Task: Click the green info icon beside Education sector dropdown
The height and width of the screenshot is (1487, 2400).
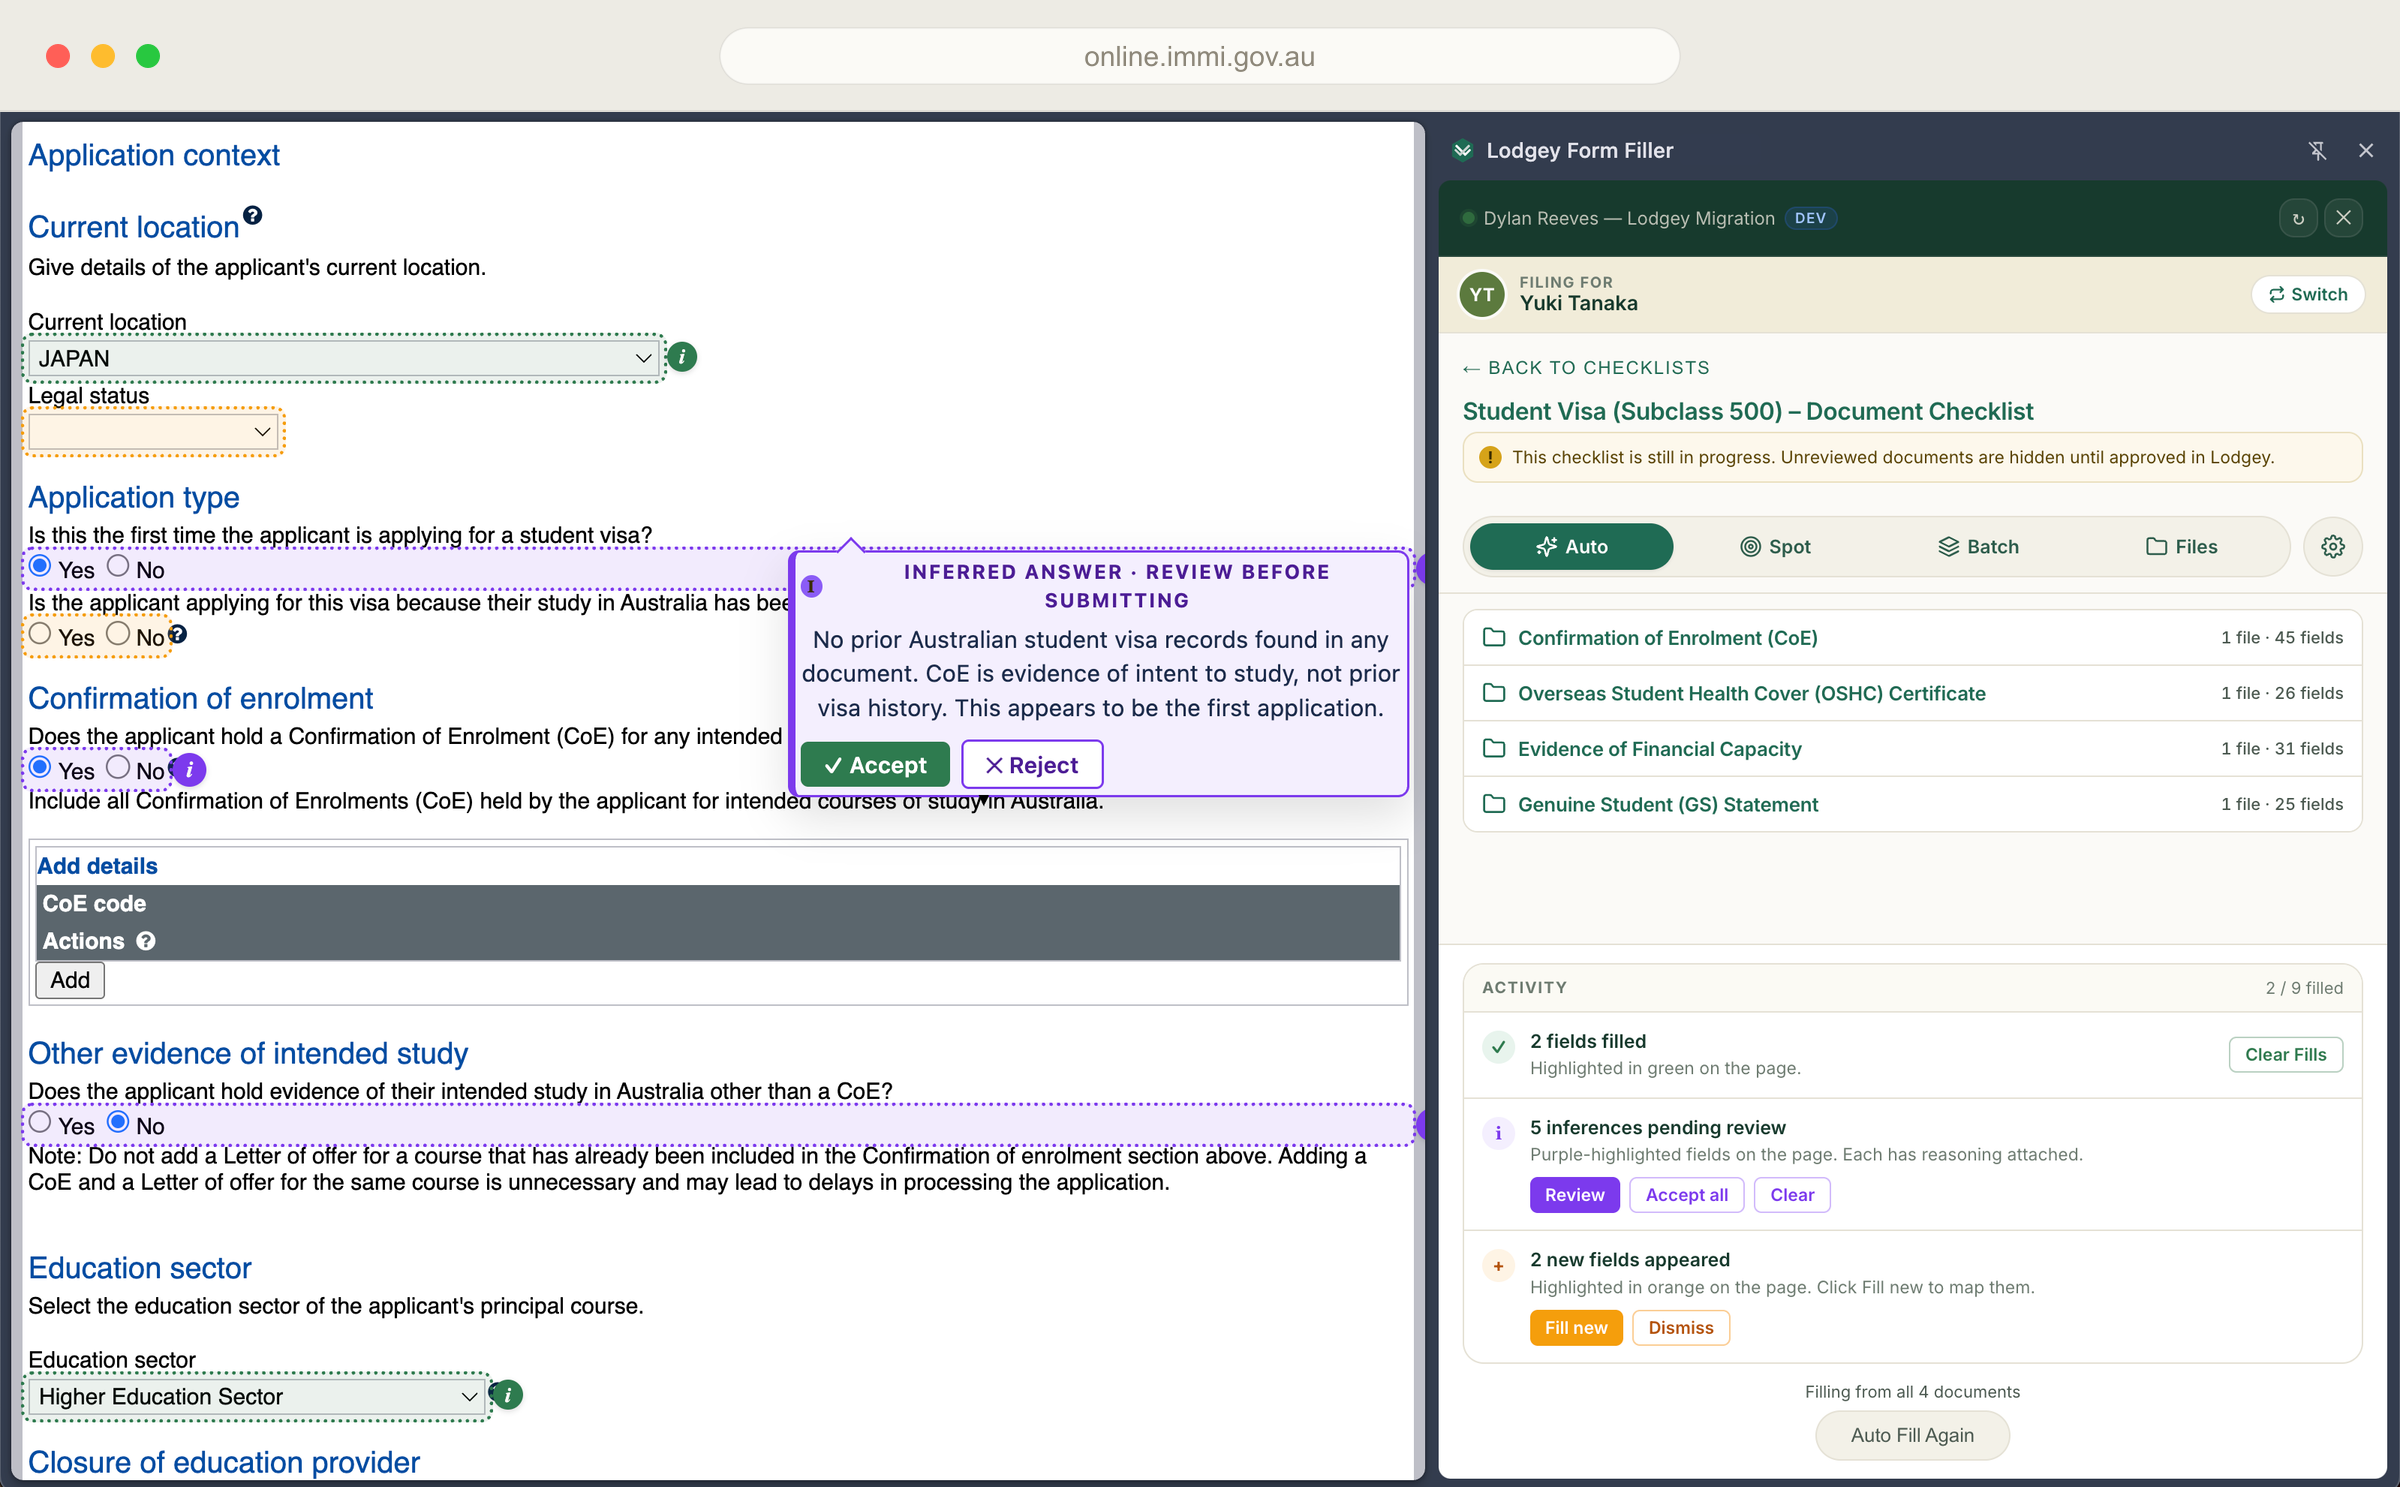Action: 508,1394
